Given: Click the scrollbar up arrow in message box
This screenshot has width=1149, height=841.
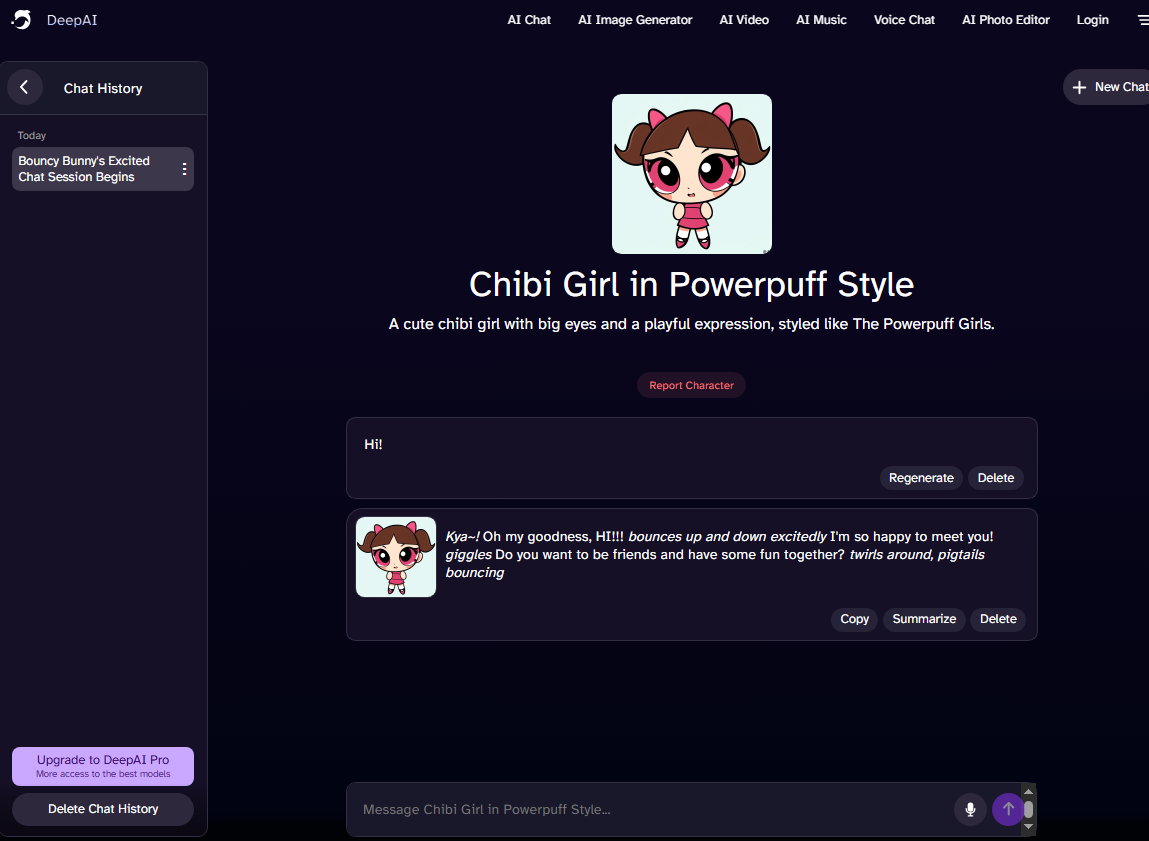Looking at the screenshot, I should (x=1028, y=791).
